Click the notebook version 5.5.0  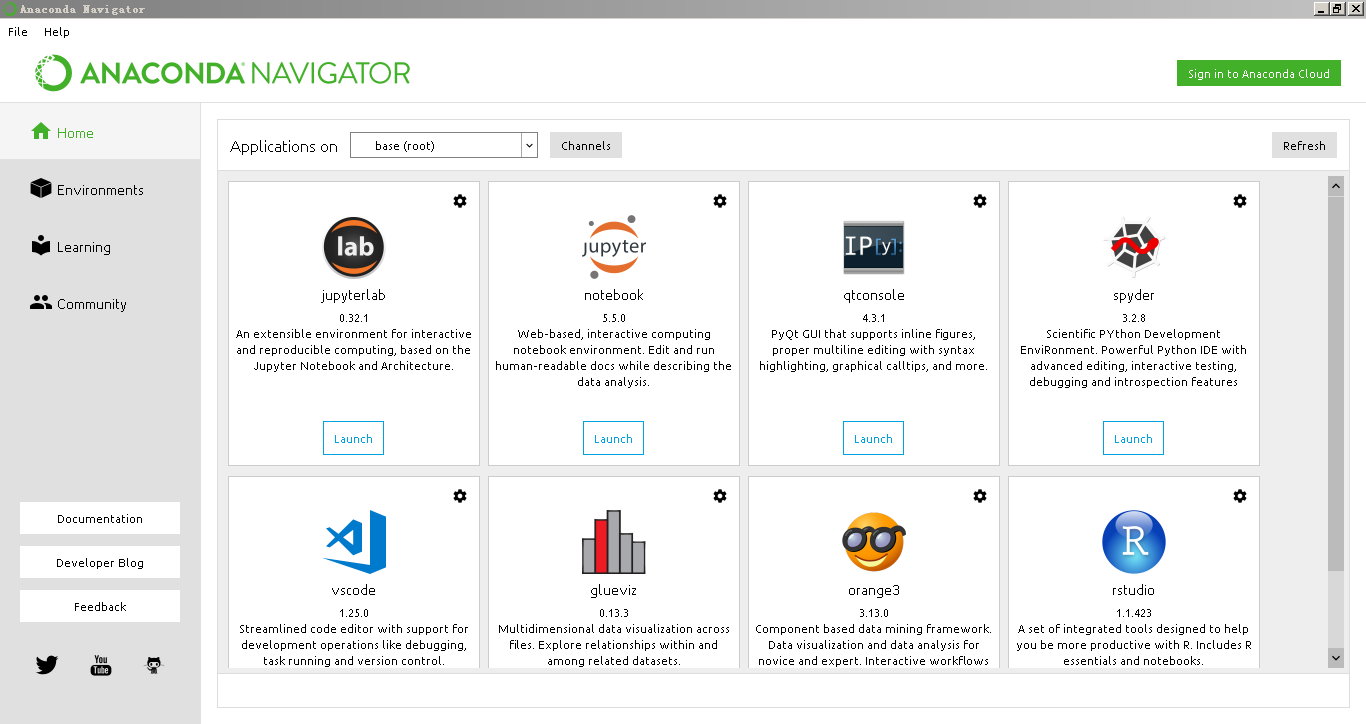pos(614,317)
